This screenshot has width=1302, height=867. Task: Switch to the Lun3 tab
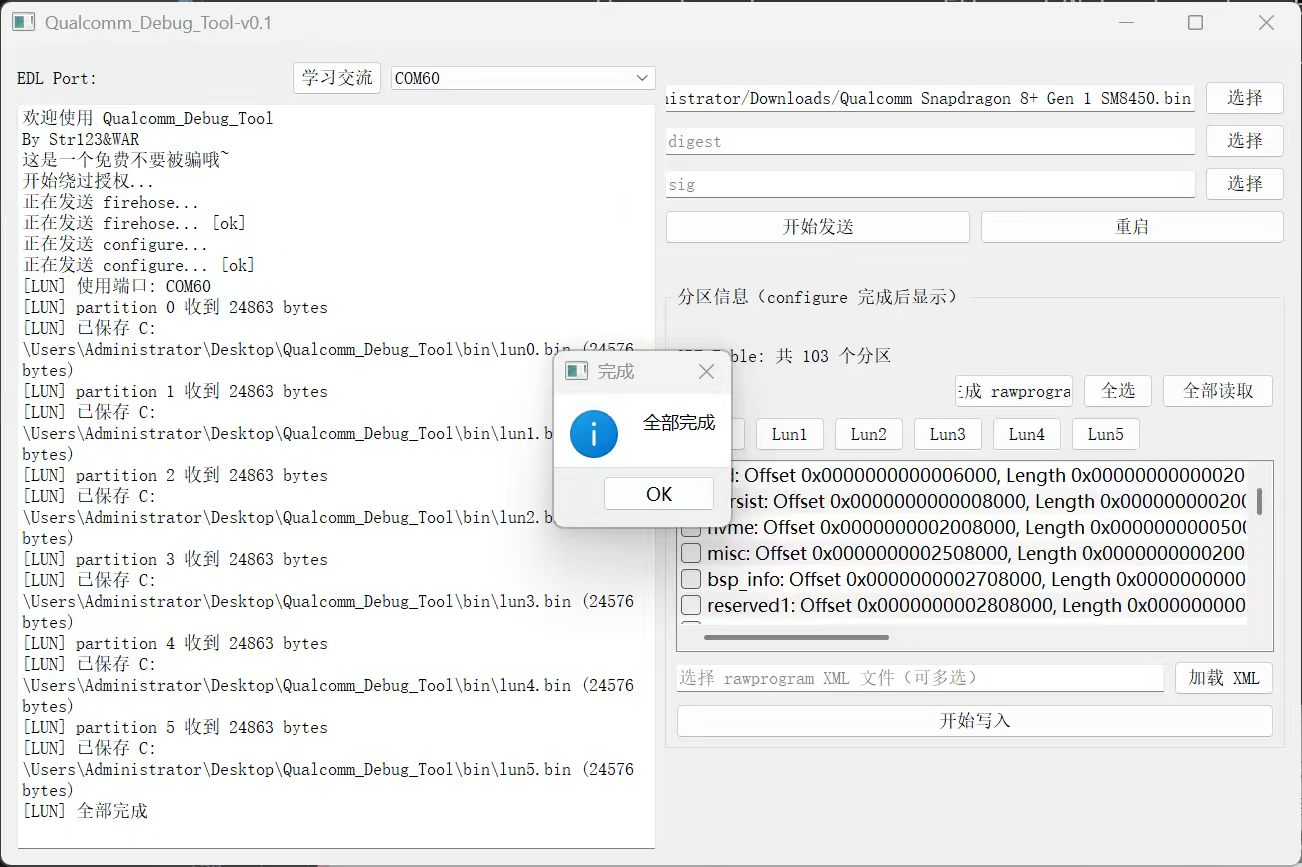coord(947,434)
